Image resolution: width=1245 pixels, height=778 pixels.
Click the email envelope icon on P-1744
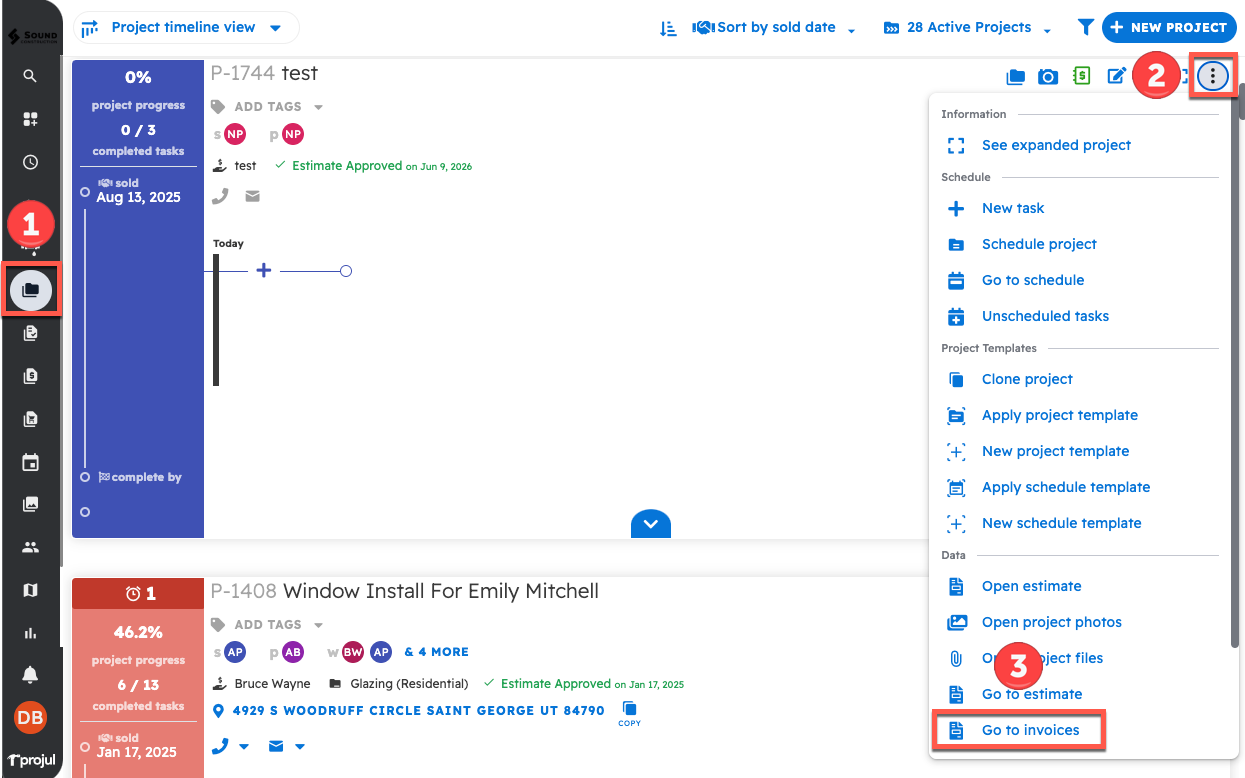(x=251, y=196)
